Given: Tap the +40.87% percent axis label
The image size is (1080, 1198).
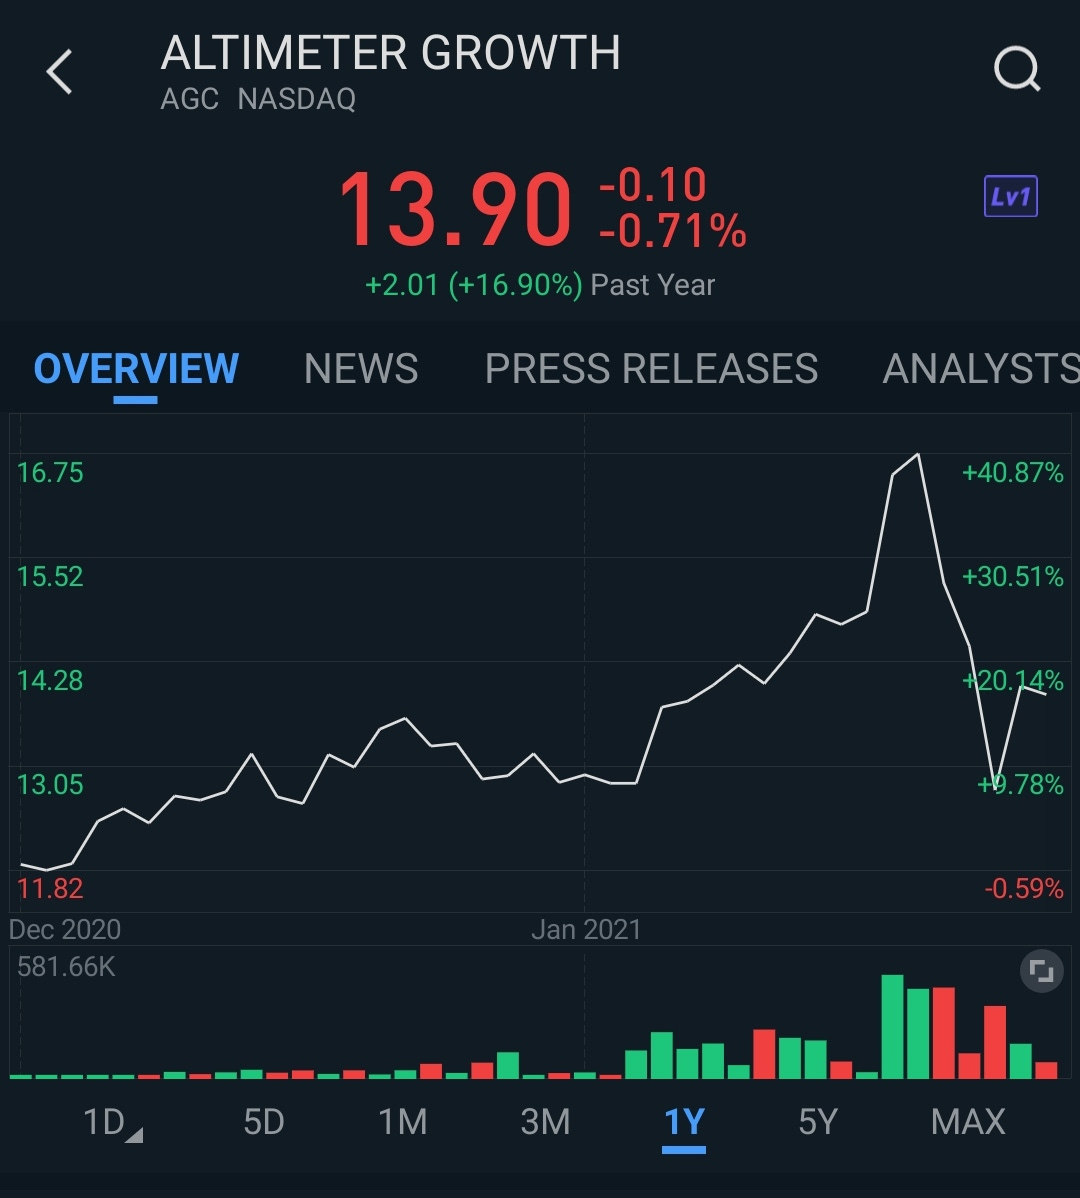Looking at the screenshot, I should tap(1013, 472).
